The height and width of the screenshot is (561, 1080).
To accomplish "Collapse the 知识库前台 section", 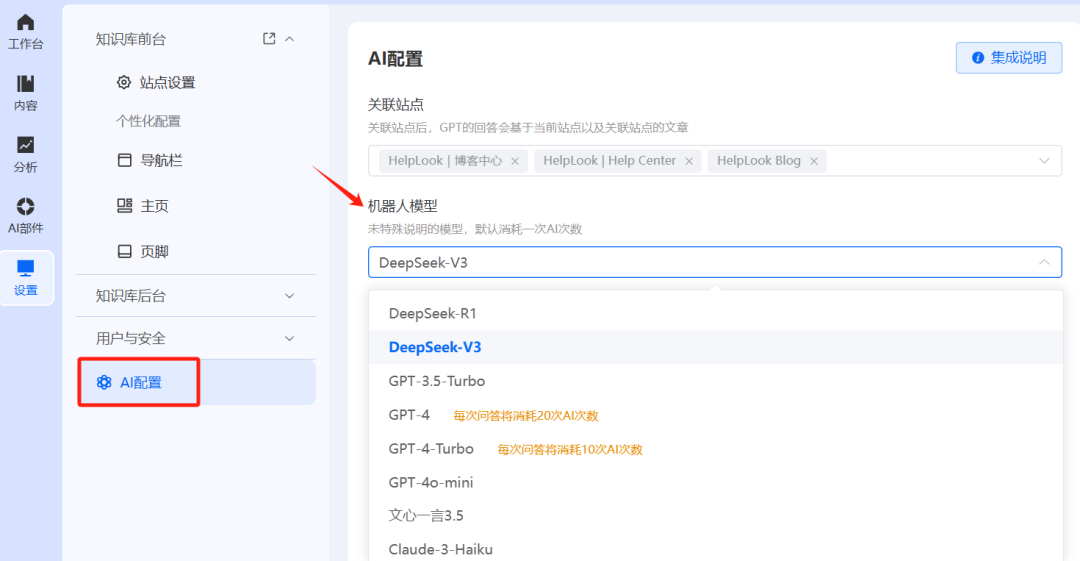I will 290,39.
